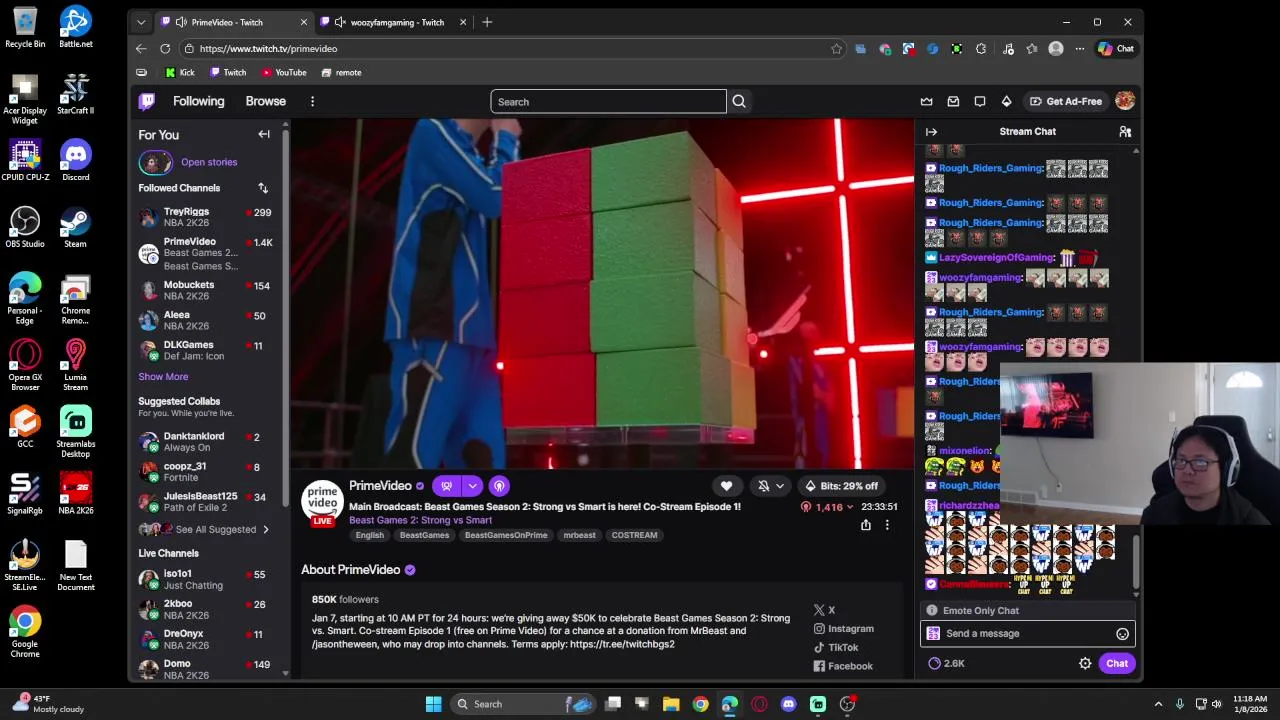Image resolution: width=1280 pixels, height=720 pixels.
Task: Open PrimeVideo Facebook link
Action: tap(842, 666)
